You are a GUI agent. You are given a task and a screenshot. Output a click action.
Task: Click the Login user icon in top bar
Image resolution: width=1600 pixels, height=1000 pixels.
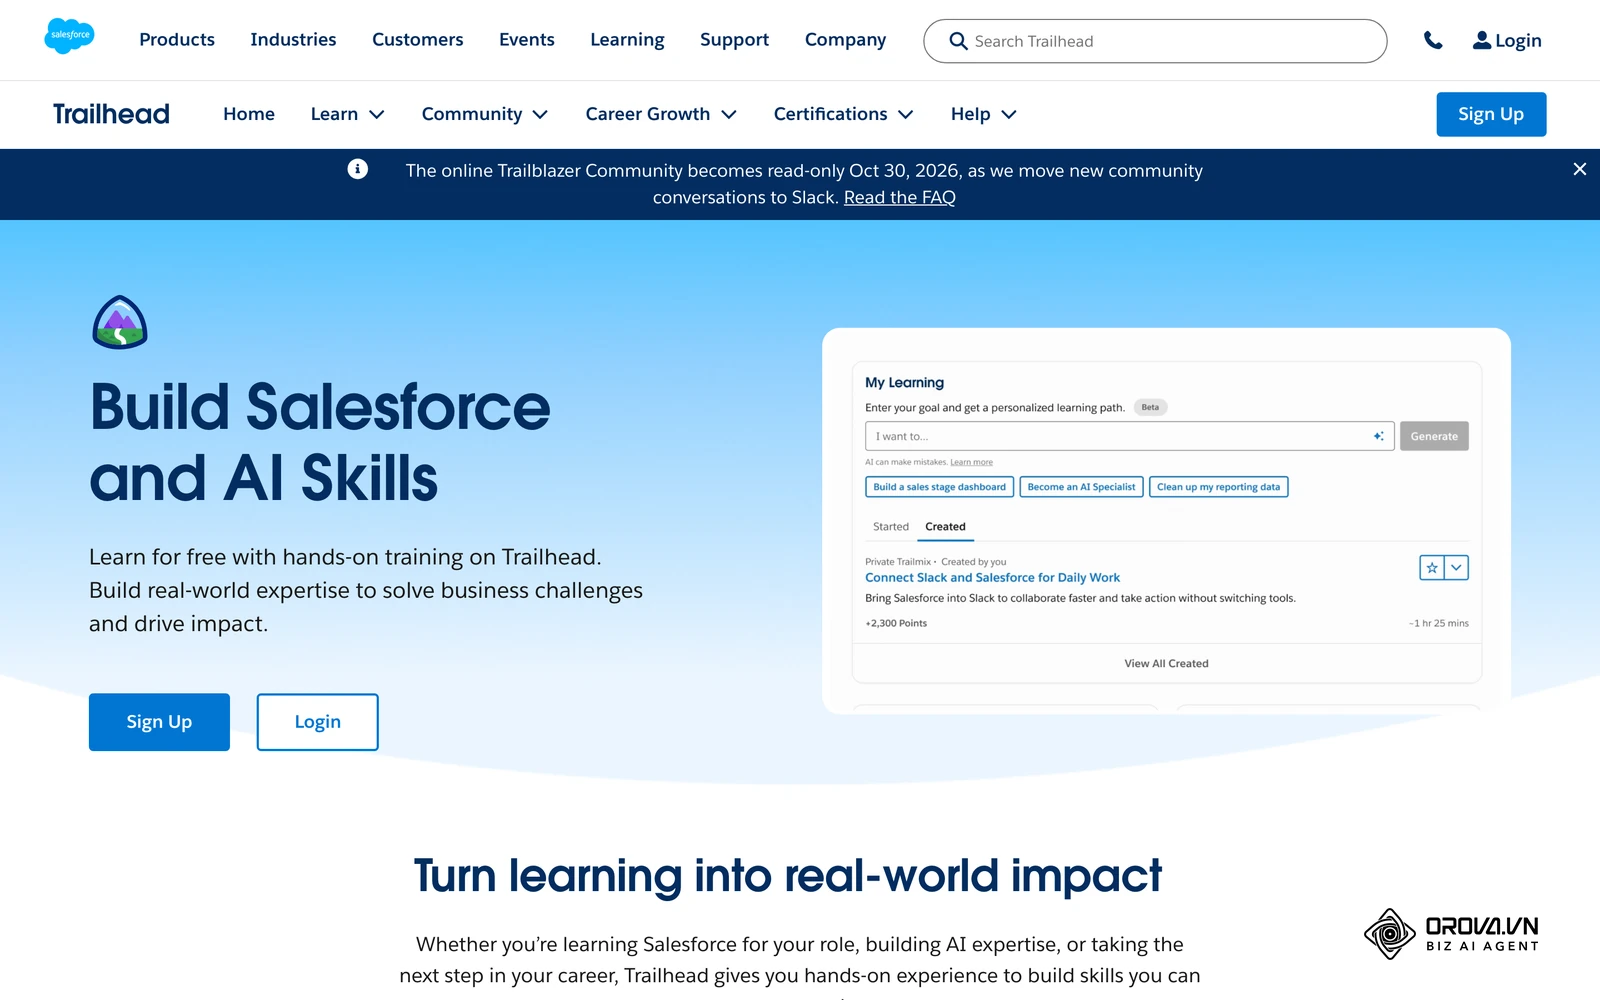tap(1482, 40)
